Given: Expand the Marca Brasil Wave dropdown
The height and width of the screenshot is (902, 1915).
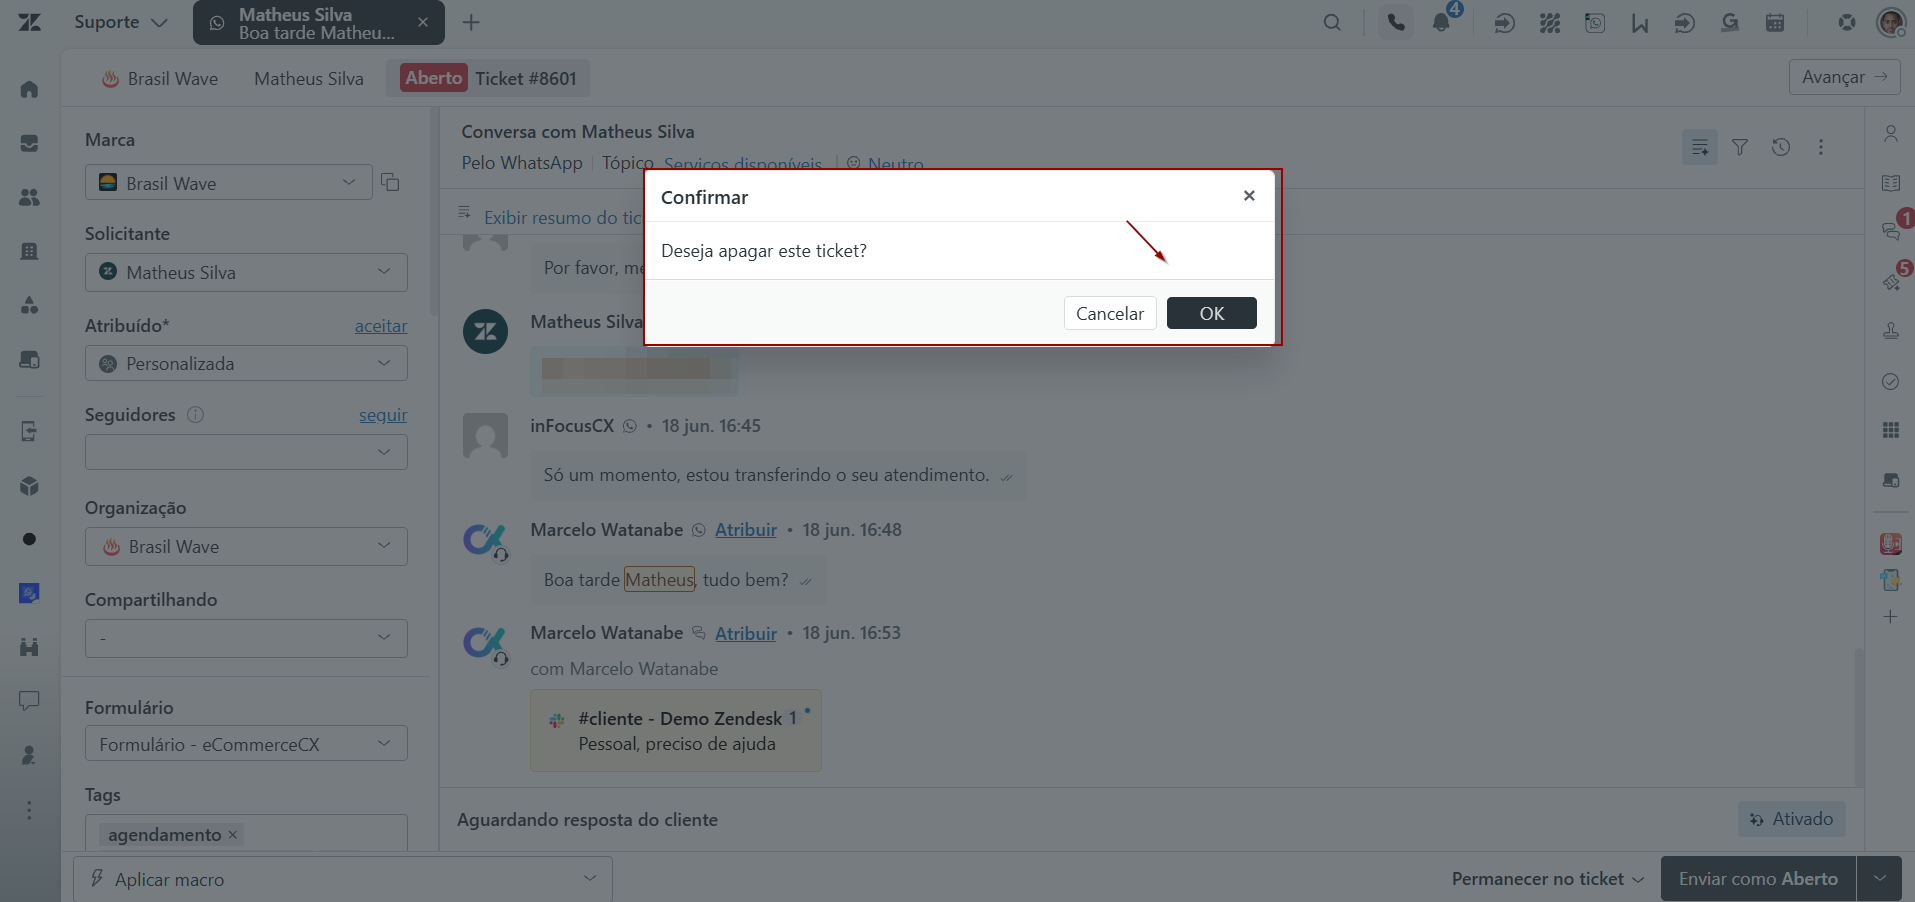Looking at the screenshot, I should tap(228, 183).
